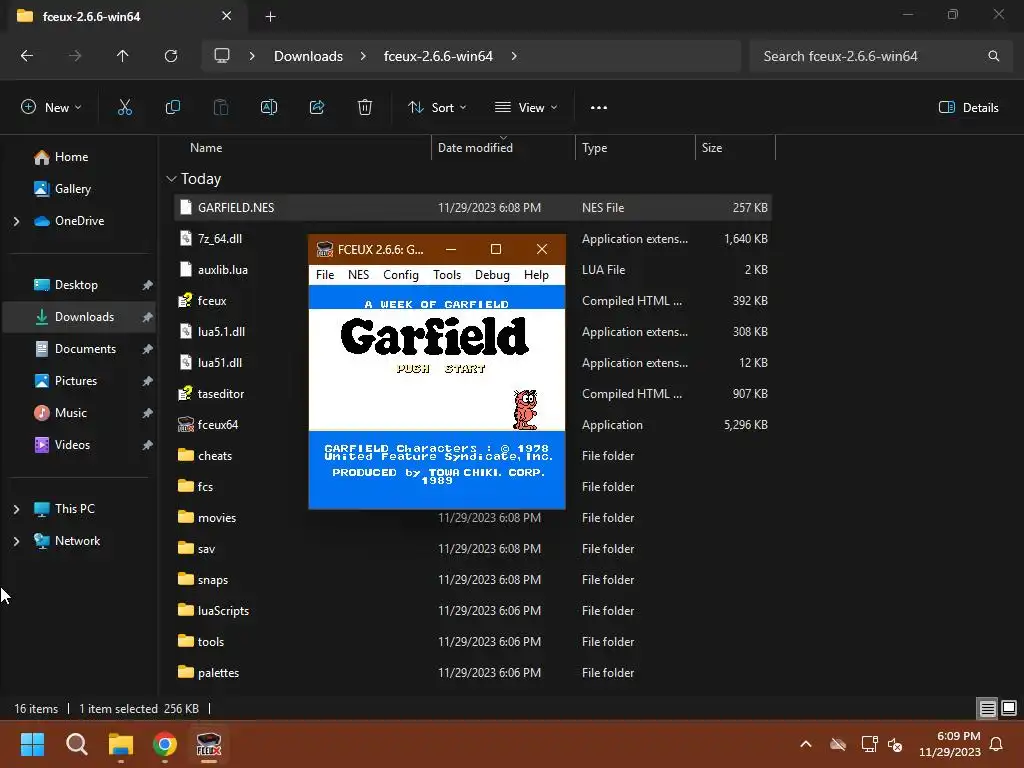Viewport: 1024px width, 768px height.
Task: Click the Copy icon in toolbar
Action: 173,108
